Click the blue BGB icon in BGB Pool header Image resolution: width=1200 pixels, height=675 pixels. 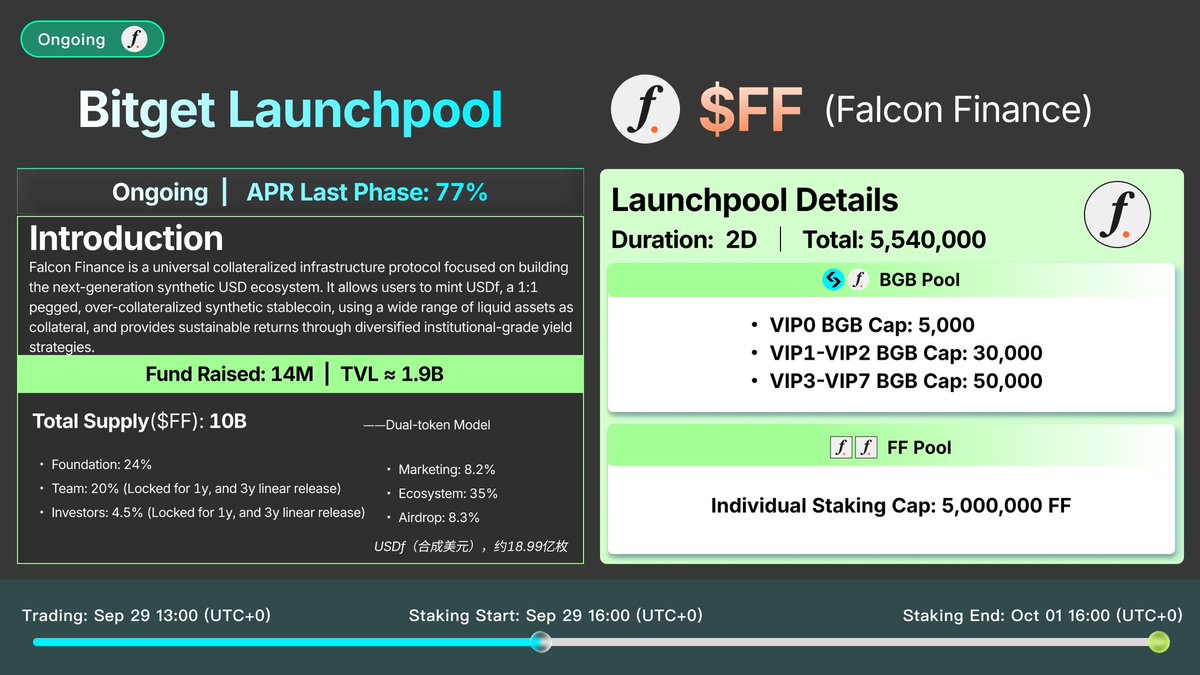[833, 280]
